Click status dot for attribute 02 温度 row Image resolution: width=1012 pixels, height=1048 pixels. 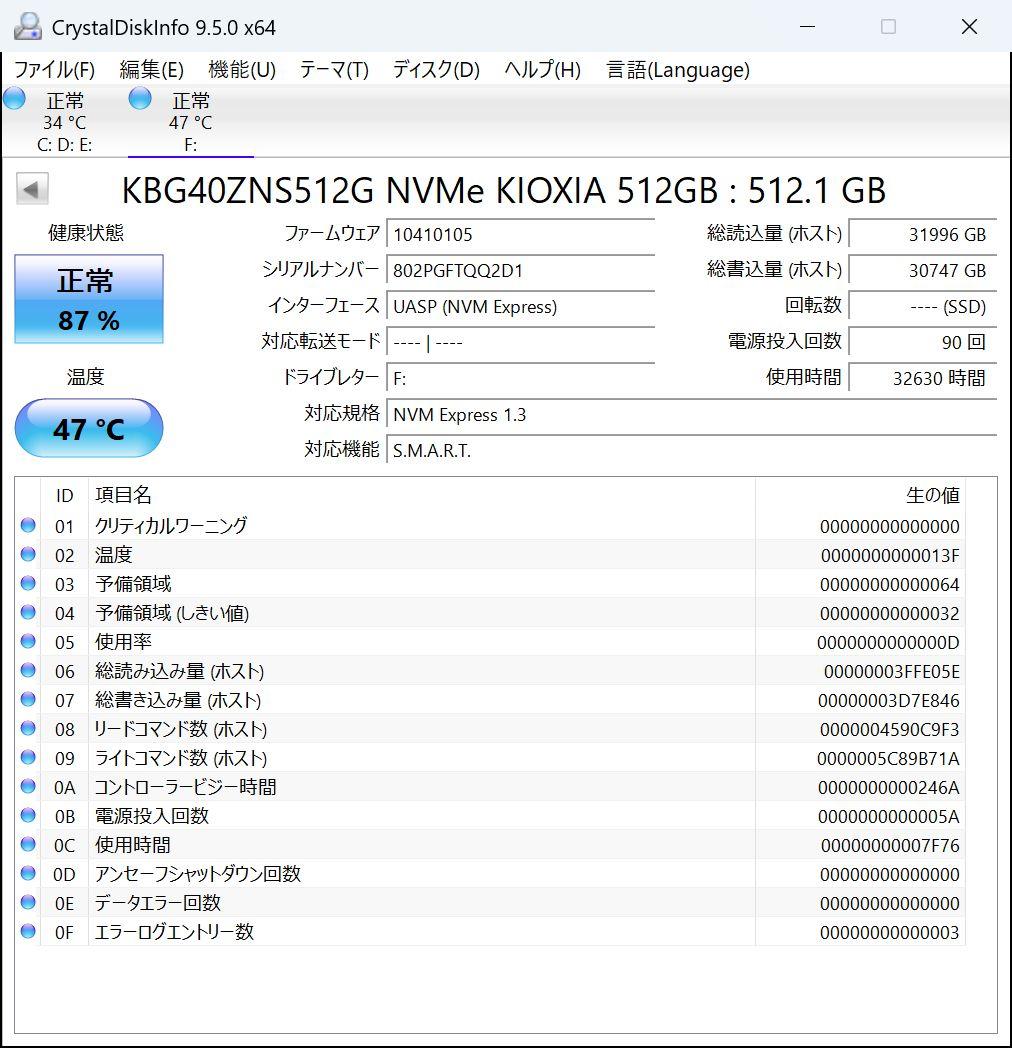[x=28, y=554]
